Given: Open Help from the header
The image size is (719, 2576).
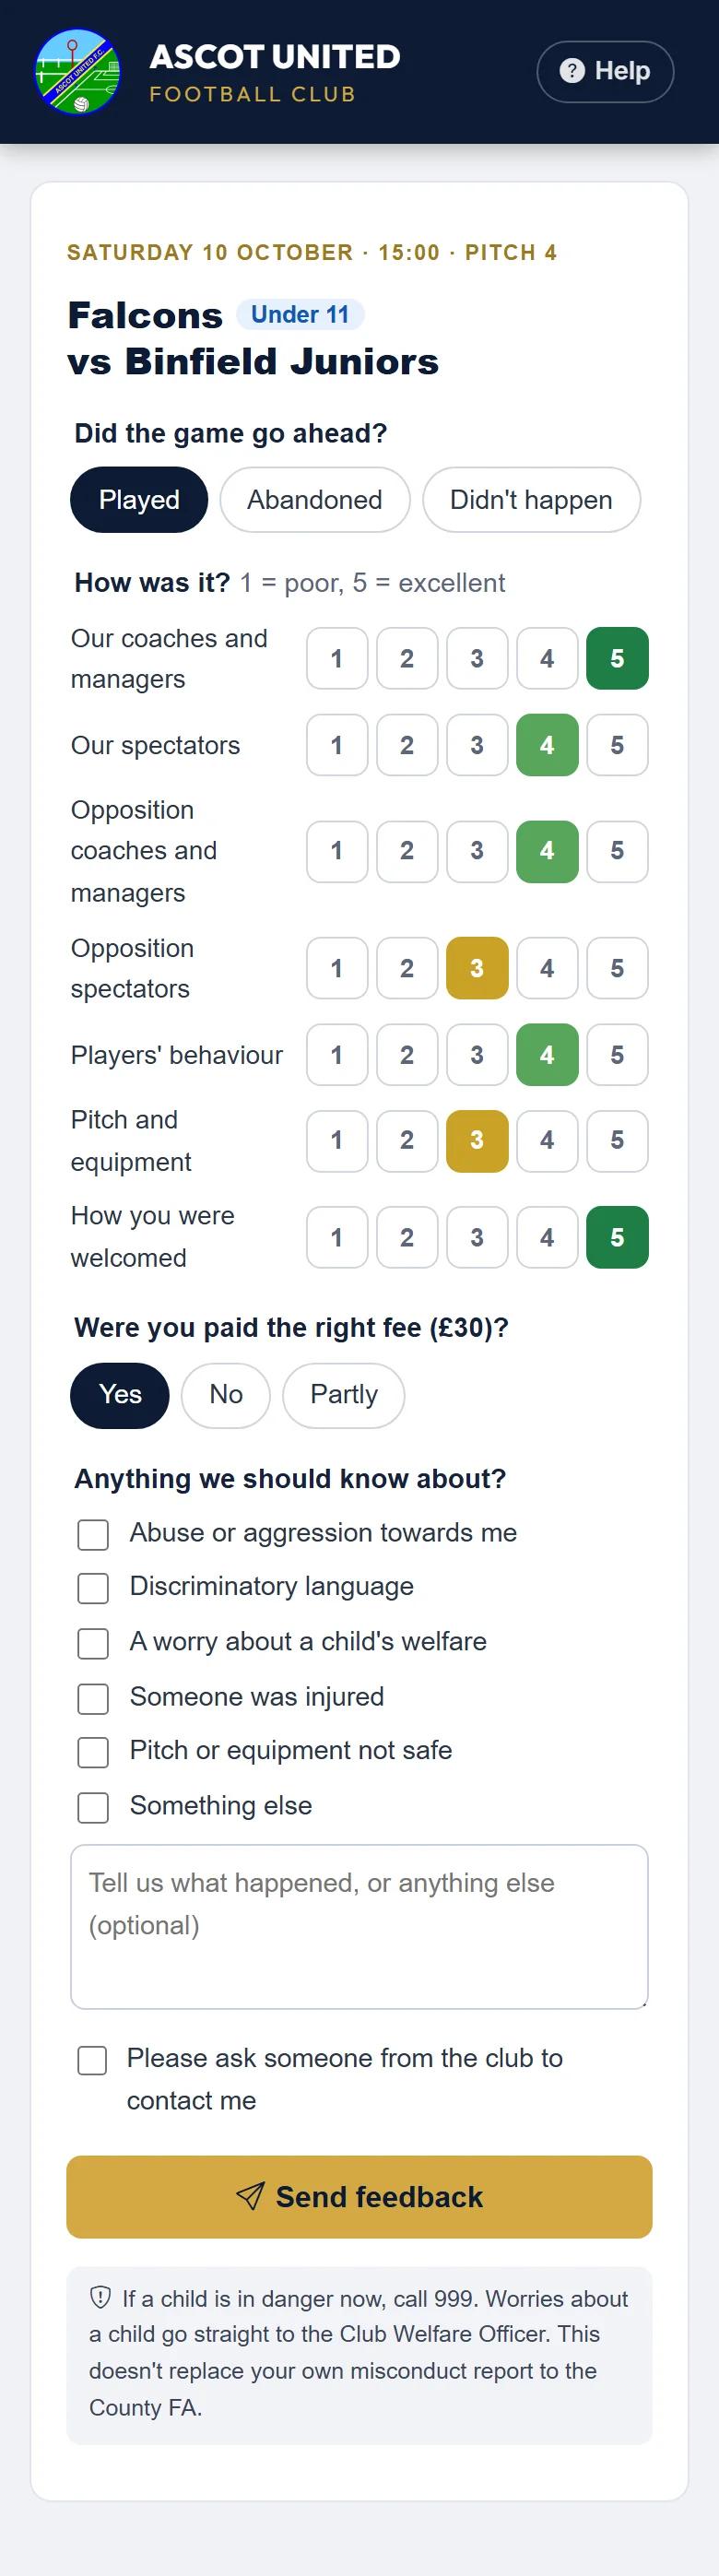Looking at the screenshot, I should coord(605,71).
